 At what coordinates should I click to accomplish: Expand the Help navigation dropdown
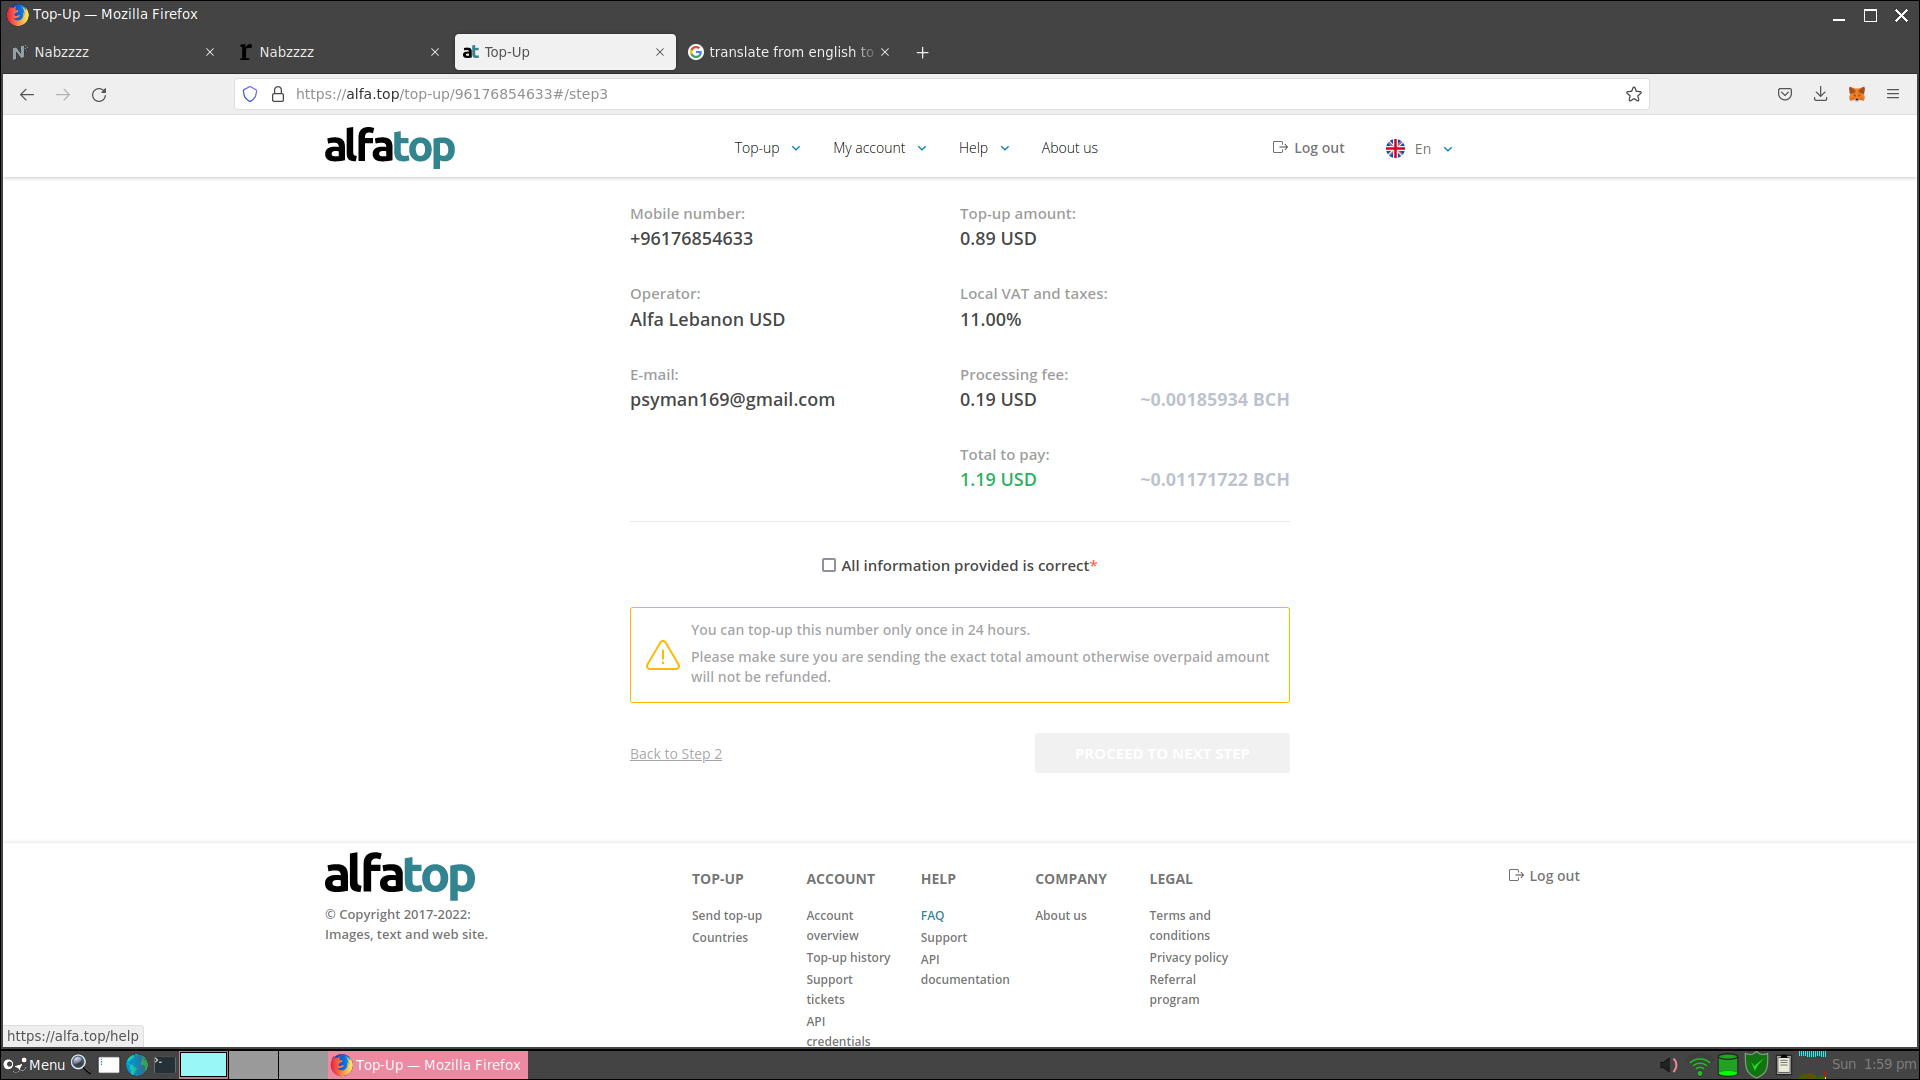[x=984, y=148]
